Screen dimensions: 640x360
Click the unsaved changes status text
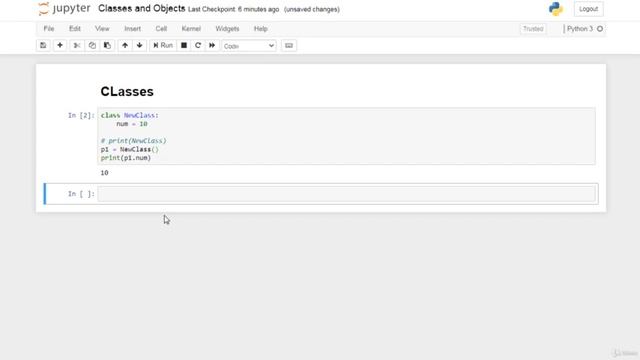point(312,9)
